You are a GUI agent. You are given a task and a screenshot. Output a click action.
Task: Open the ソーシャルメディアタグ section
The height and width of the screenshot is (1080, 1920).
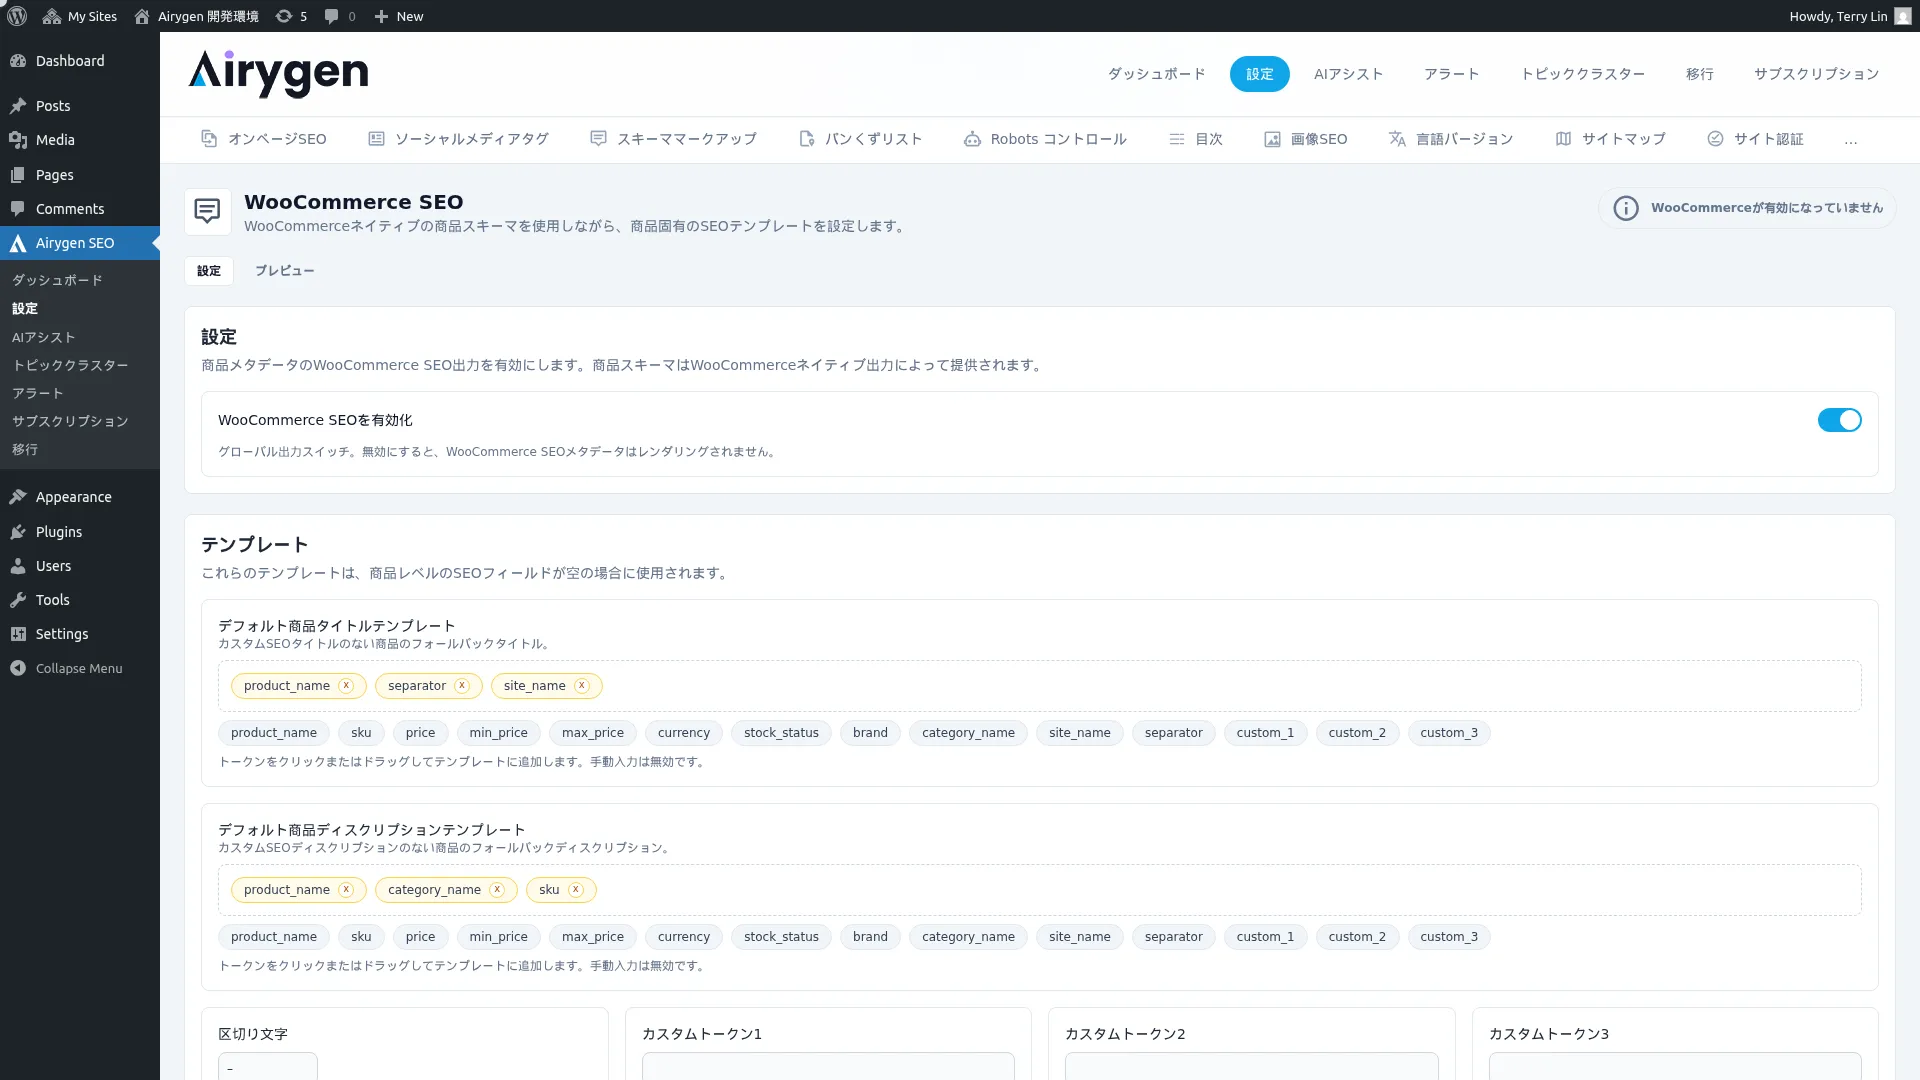point(458,139)
